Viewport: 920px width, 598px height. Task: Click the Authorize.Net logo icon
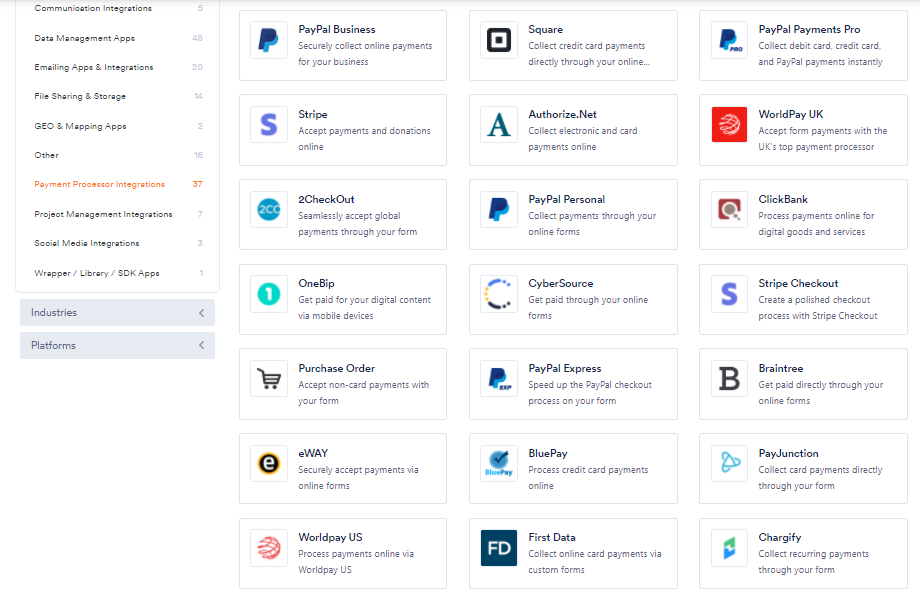499,124
